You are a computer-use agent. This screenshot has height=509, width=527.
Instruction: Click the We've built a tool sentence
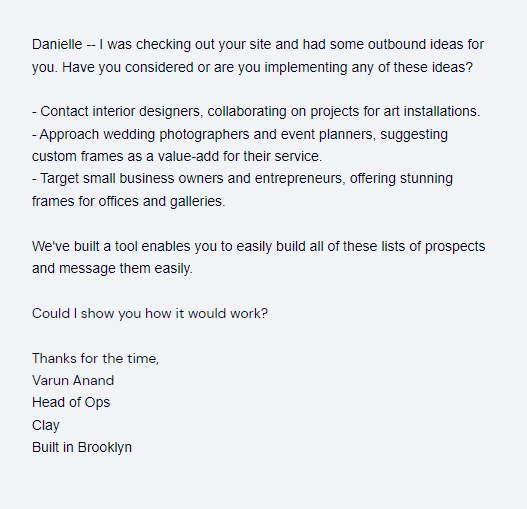(x=259, y=246)
